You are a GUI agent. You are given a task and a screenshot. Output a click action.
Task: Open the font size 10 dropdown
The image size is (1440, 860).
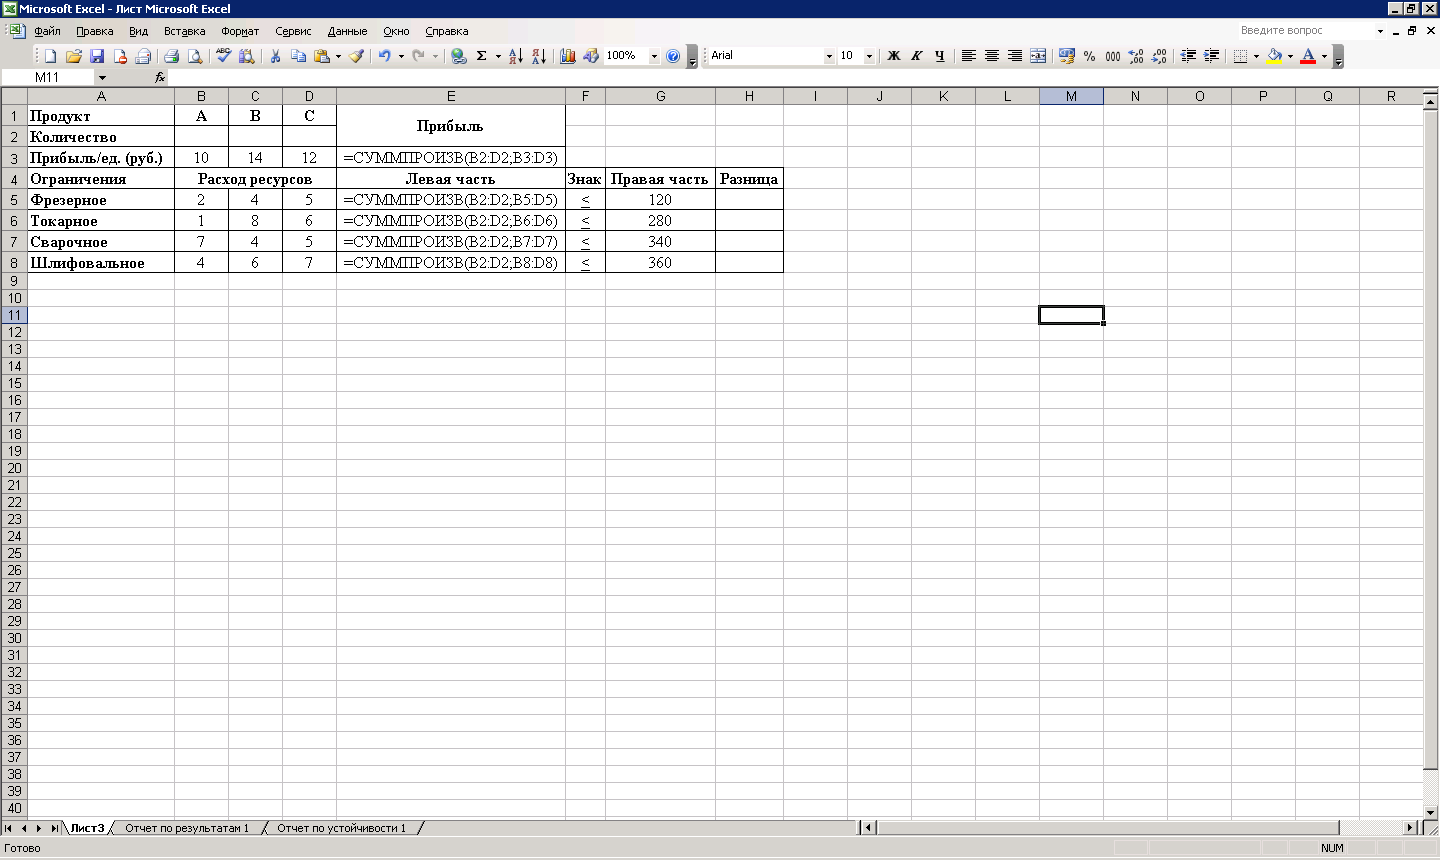coord(869,56)
